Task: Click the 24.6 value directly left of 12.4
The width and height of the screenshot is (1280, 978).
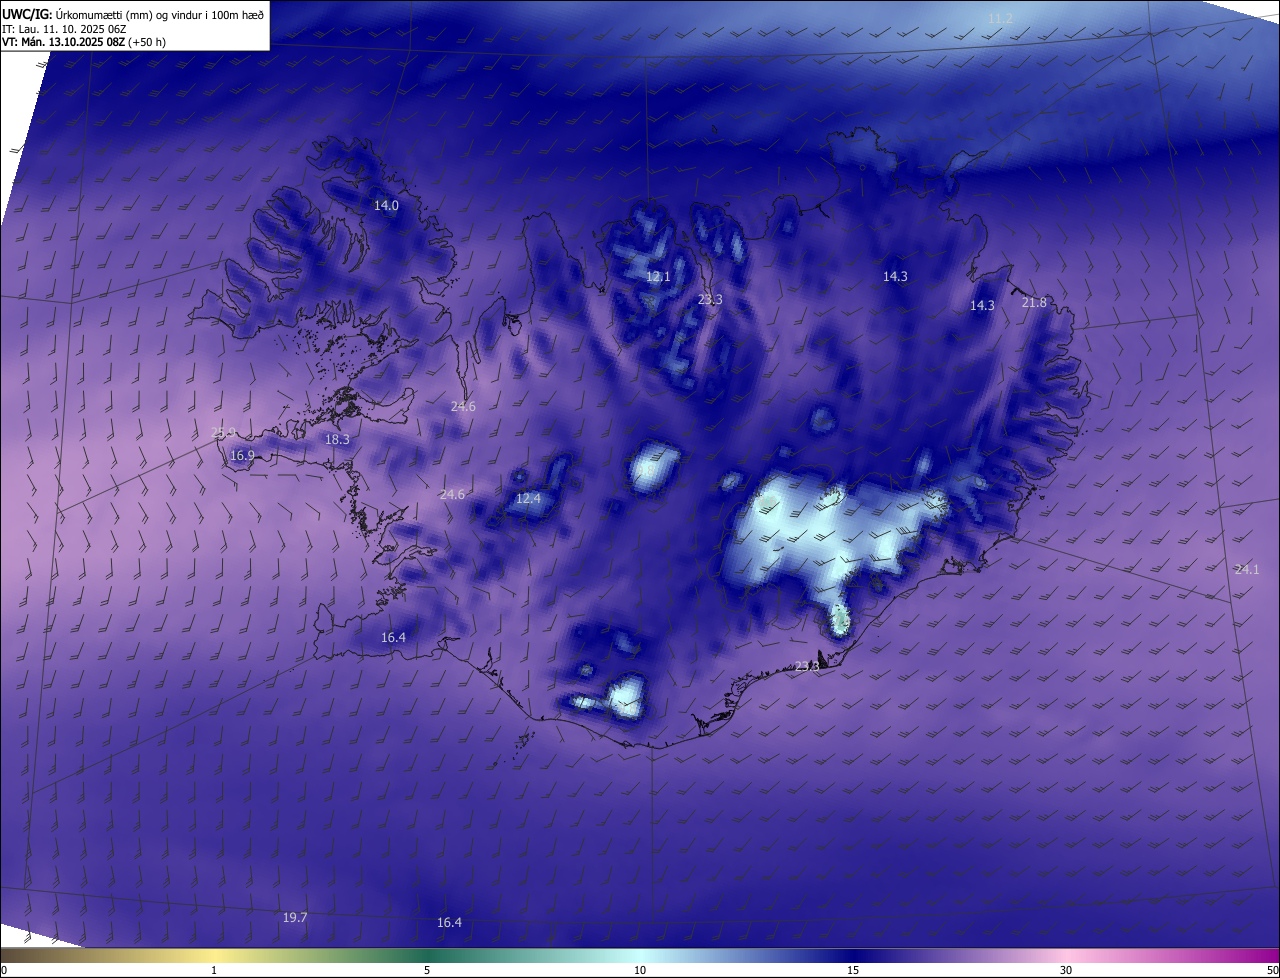Action: coord(452,494)
